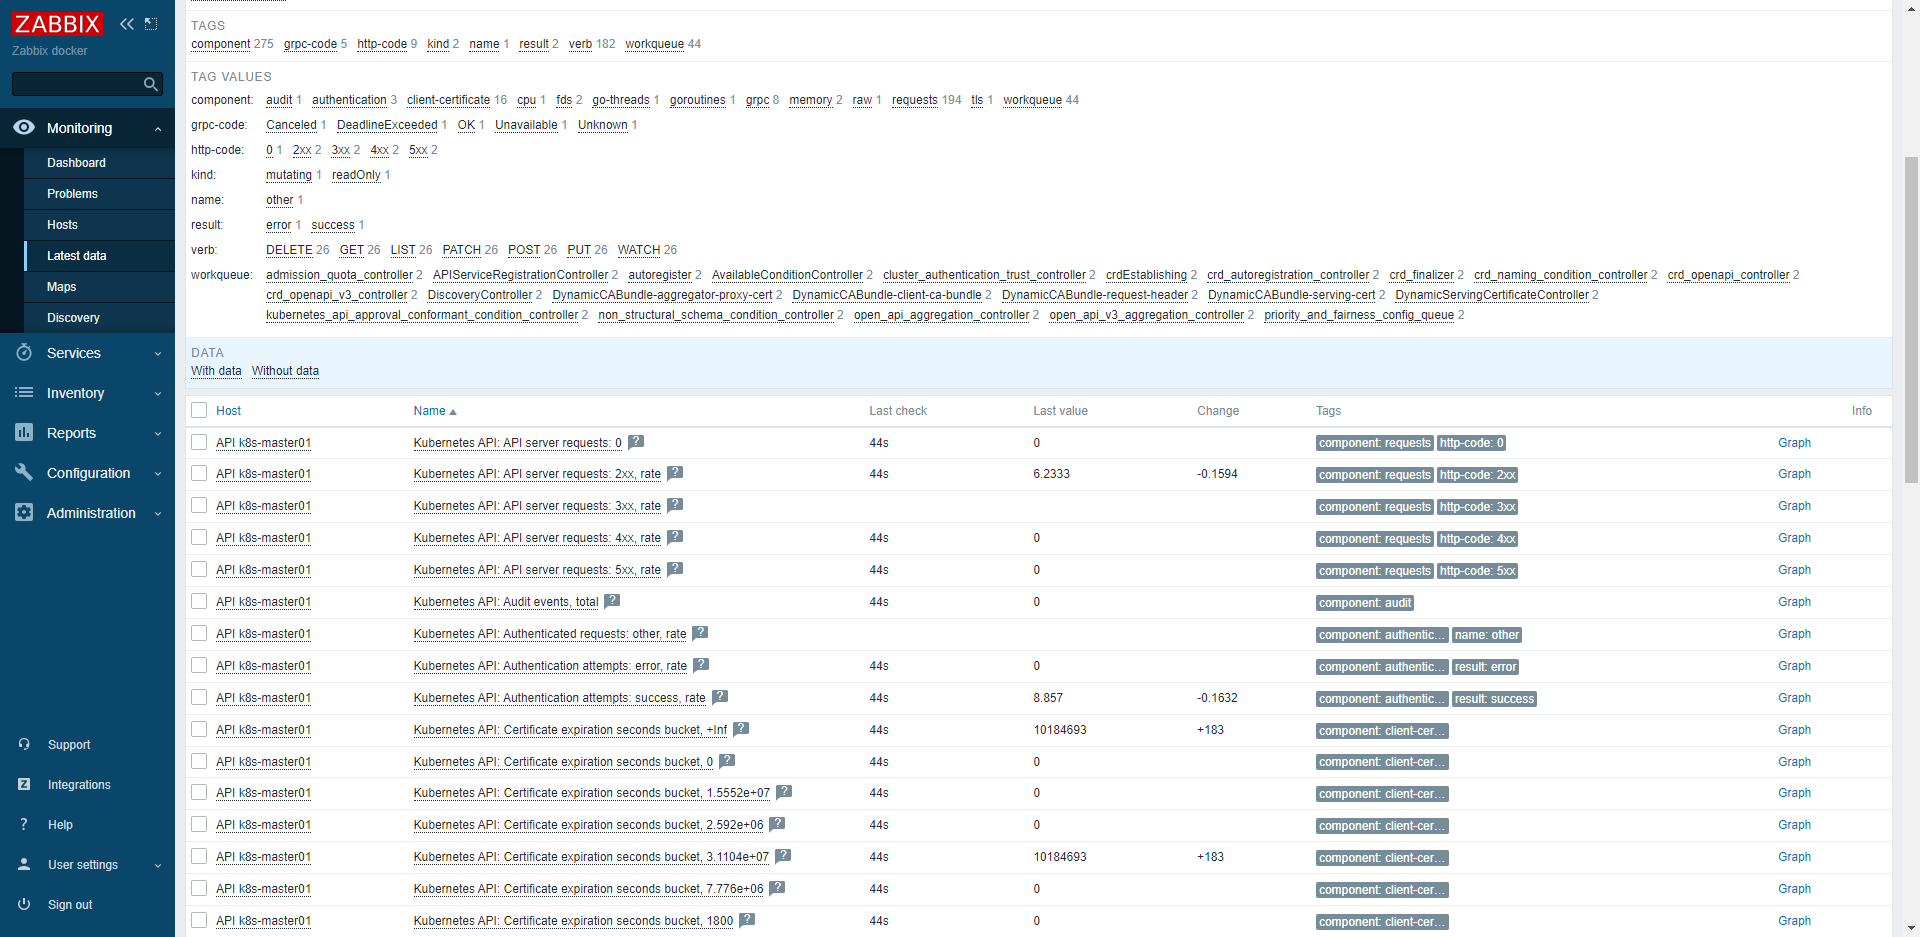1920x937 pixels.
Task: Filter by workqueue autoregister tag value
Action: click(x=659, y=275)
